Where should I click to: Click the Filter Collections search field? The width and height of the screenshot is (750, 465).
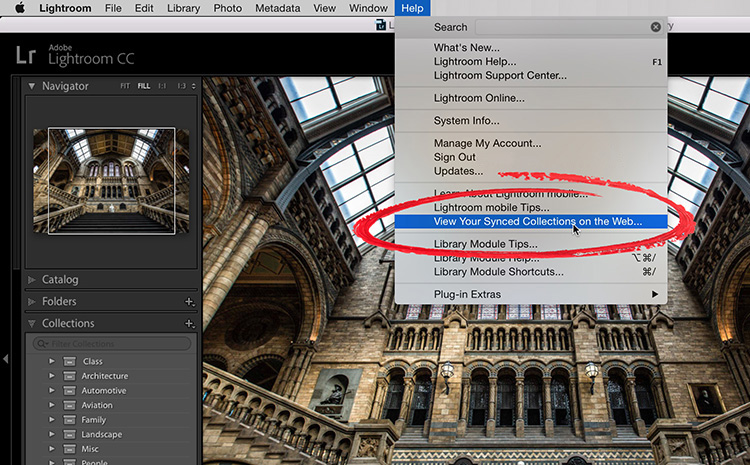coord(112,343)
